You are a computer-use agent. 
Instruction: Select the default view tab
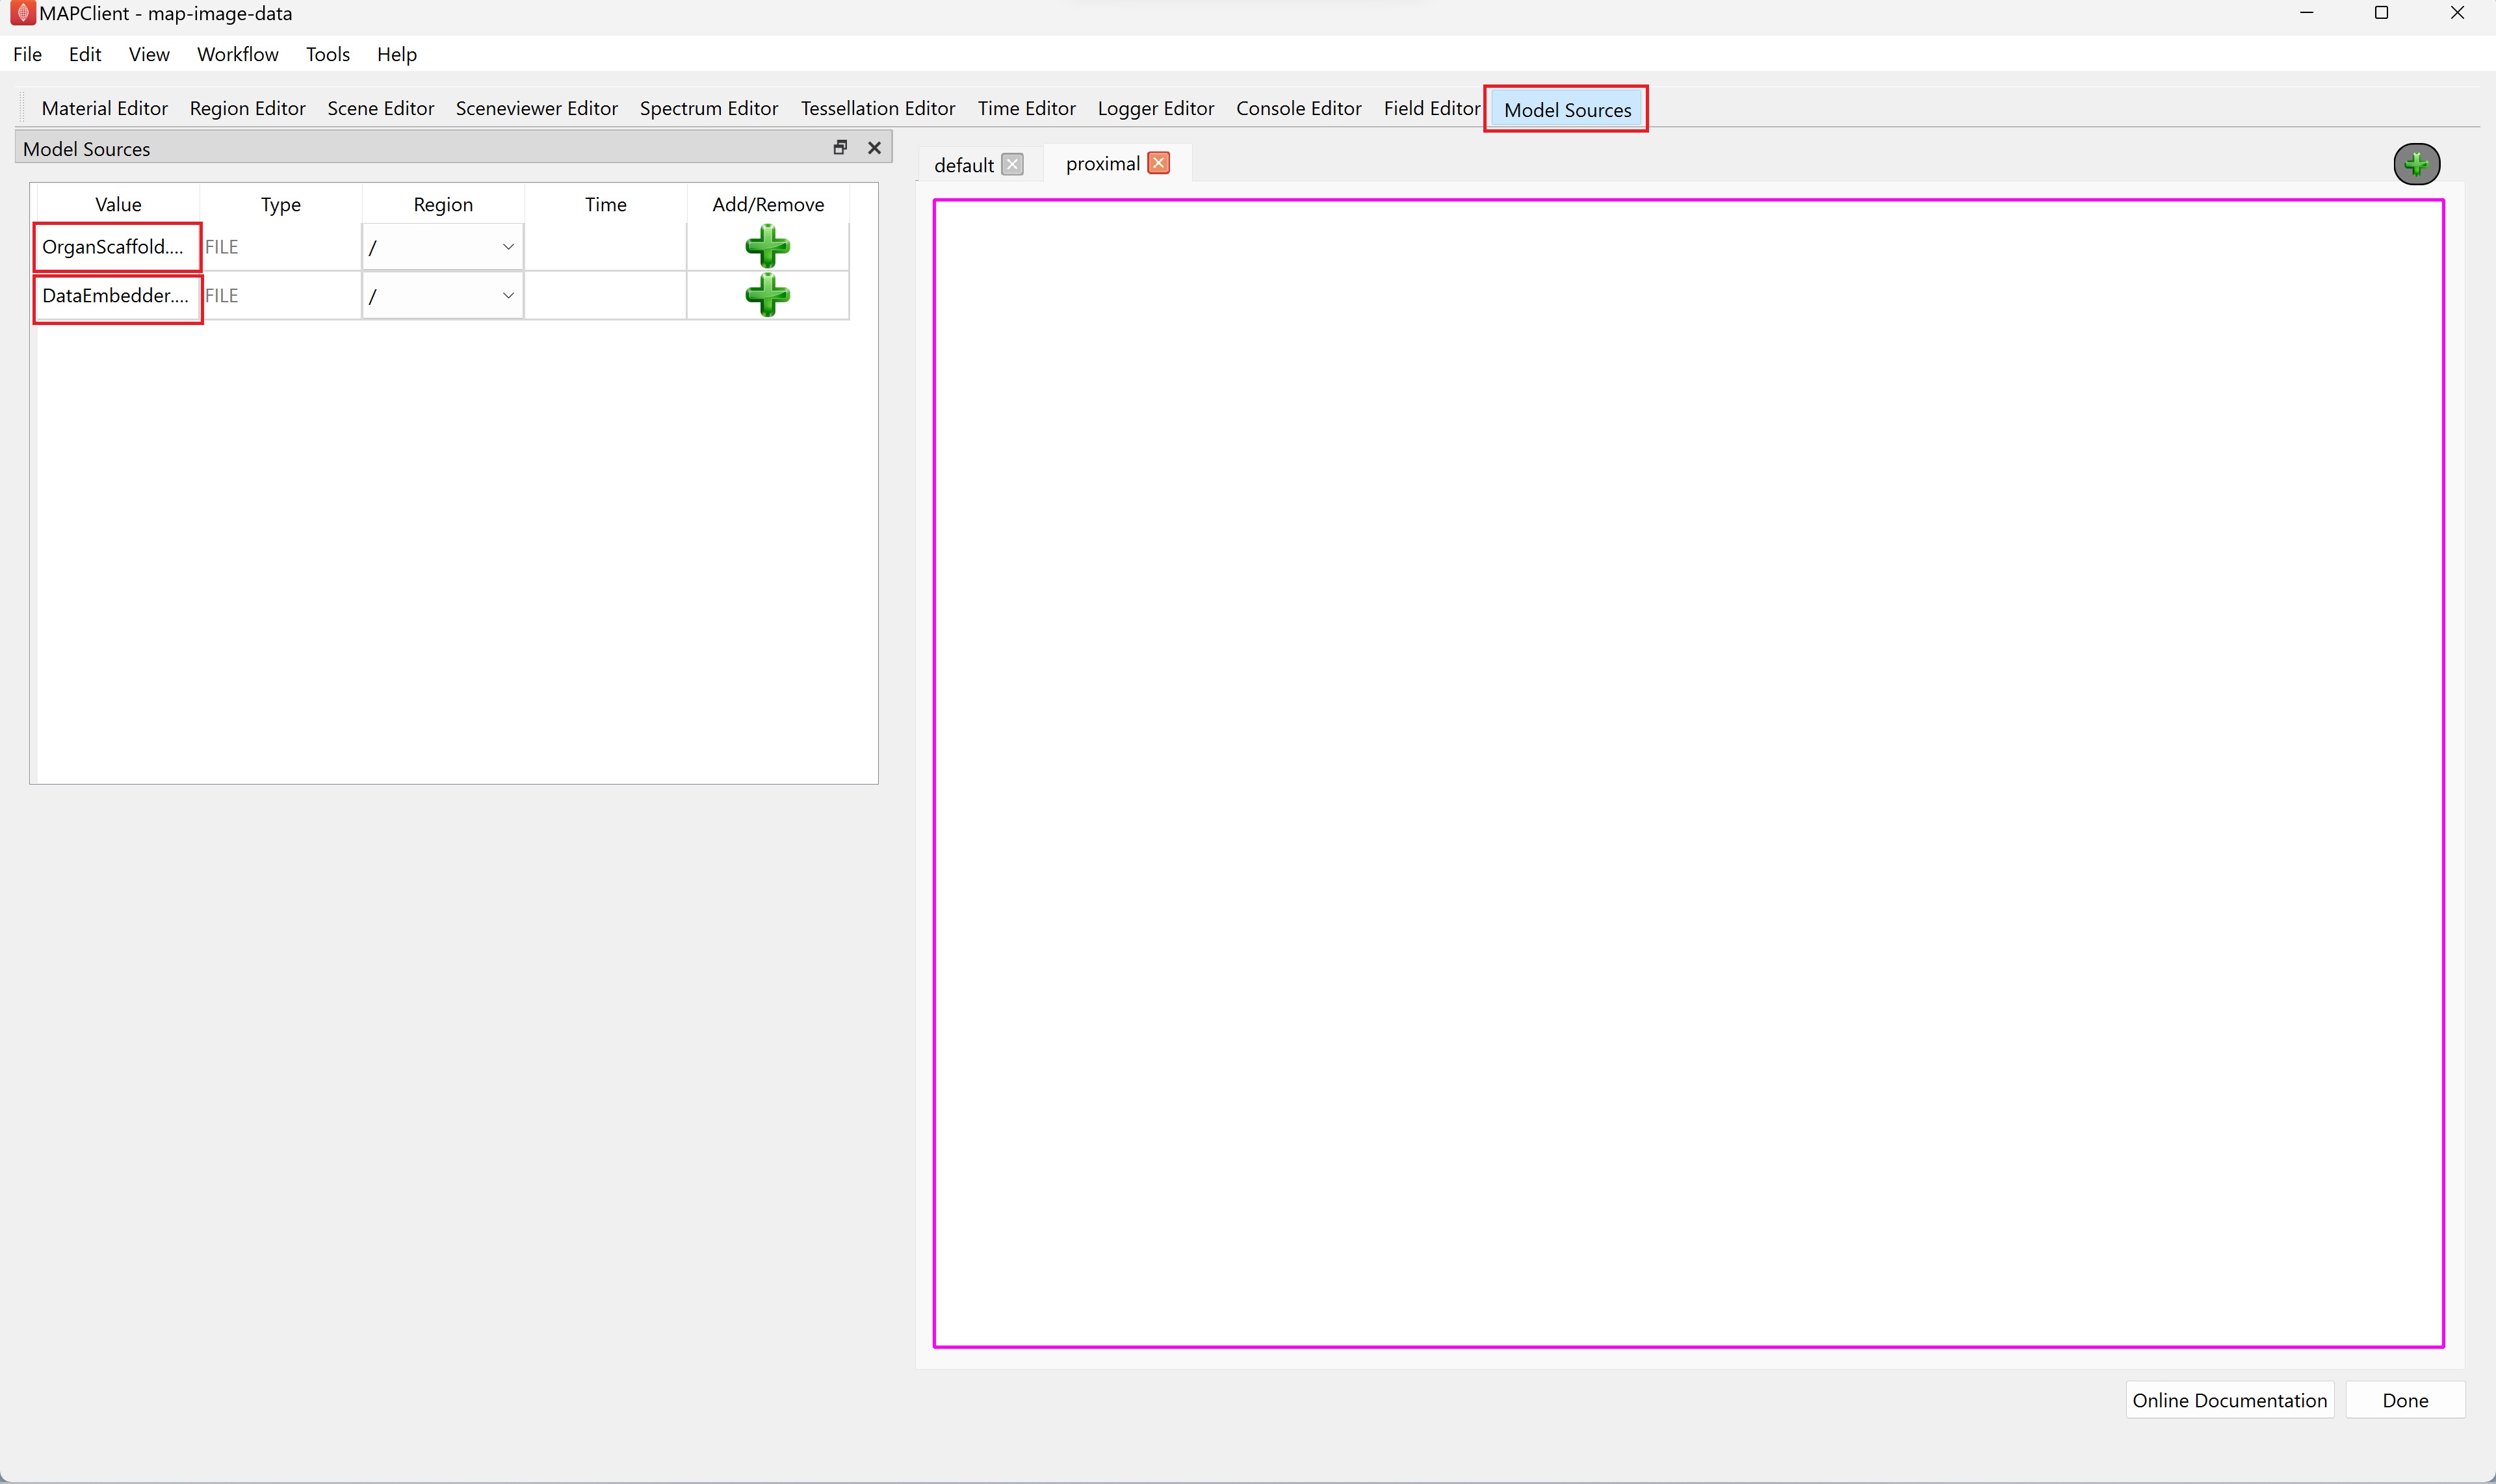coord(963,165)
